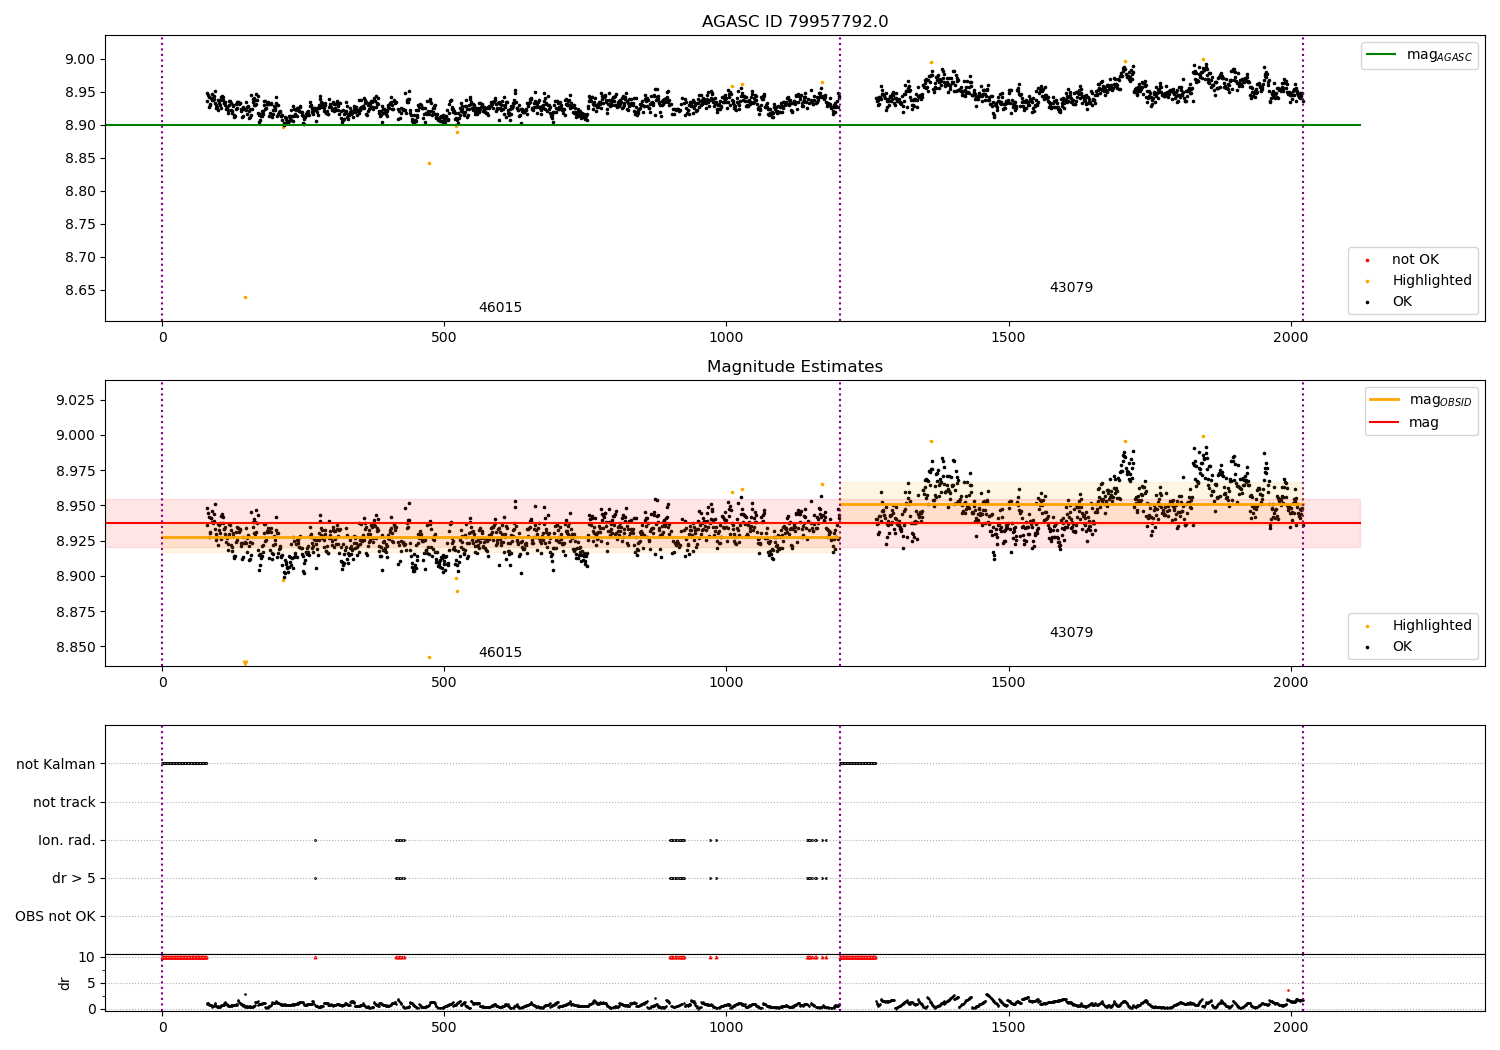Click "46015" label in Magnitude Estimates plot
1500x1050 pixels.
[x=500, y=653]
